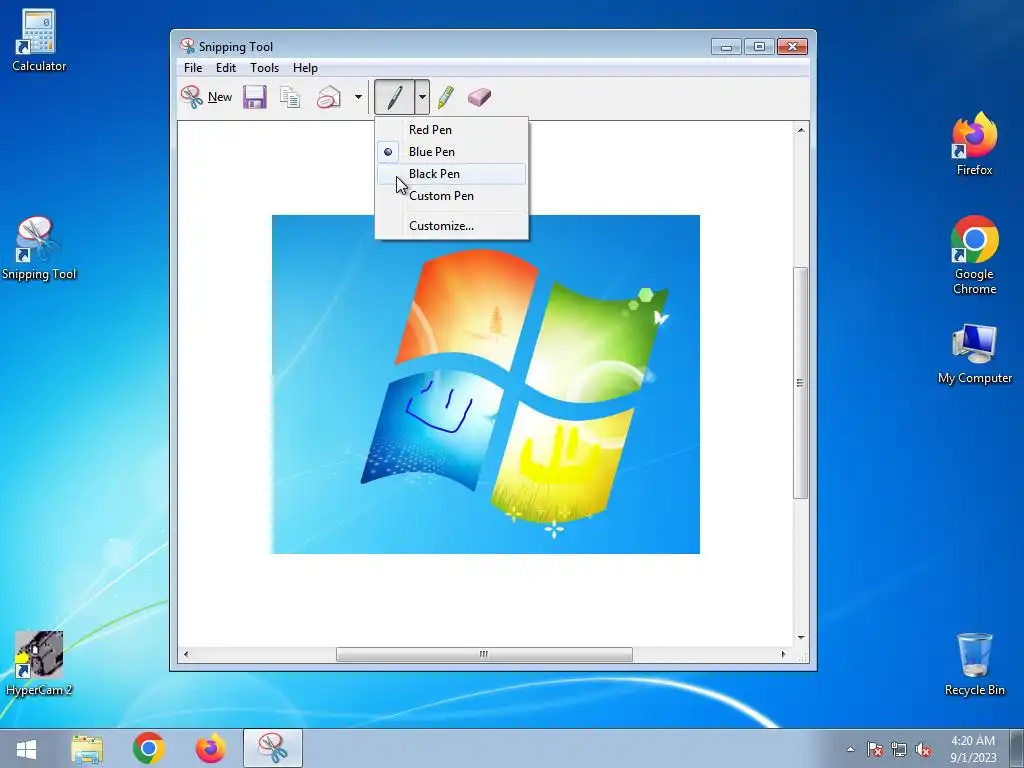The width and height of the screenshot is (1024, 768).
Task: Click the horizontal scrollbar right arrow
Action: click(x=783, y=654)
